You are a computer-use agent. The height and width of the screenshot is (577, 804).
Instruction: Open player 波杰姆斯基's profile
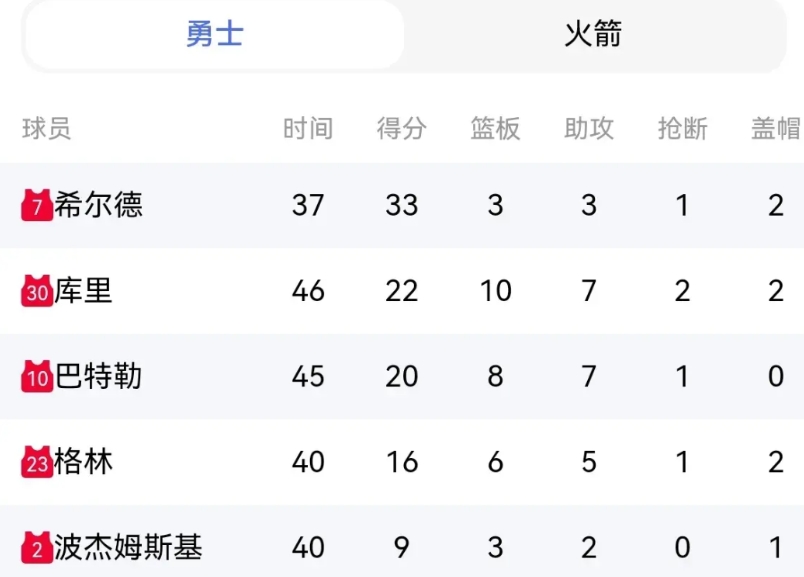(128, 547)
